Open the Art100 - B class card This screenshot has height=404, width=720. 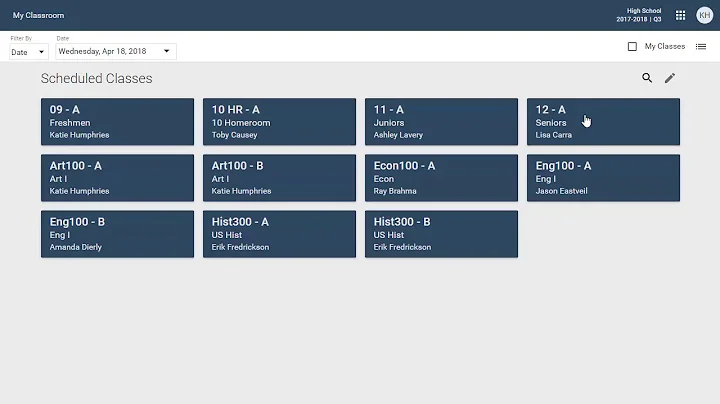[x=279, y=178]
